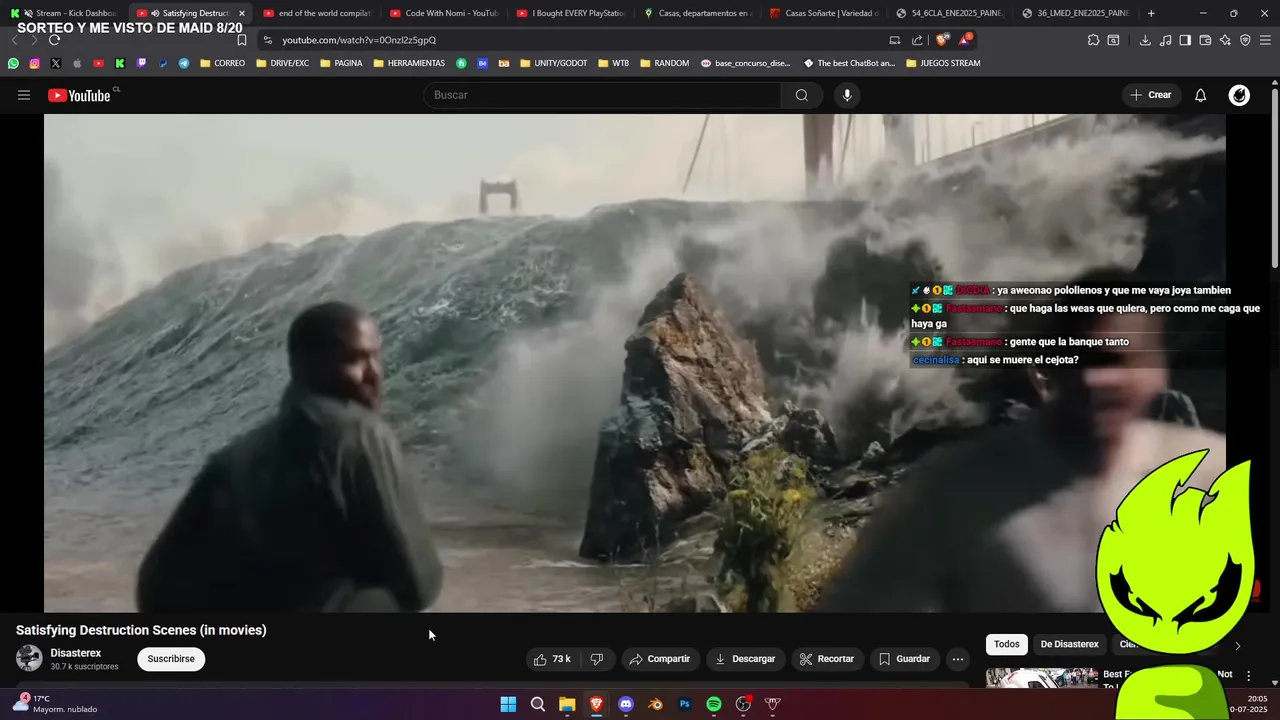
Task: Click the Compartir button
Action: click(x=659, y=659)
